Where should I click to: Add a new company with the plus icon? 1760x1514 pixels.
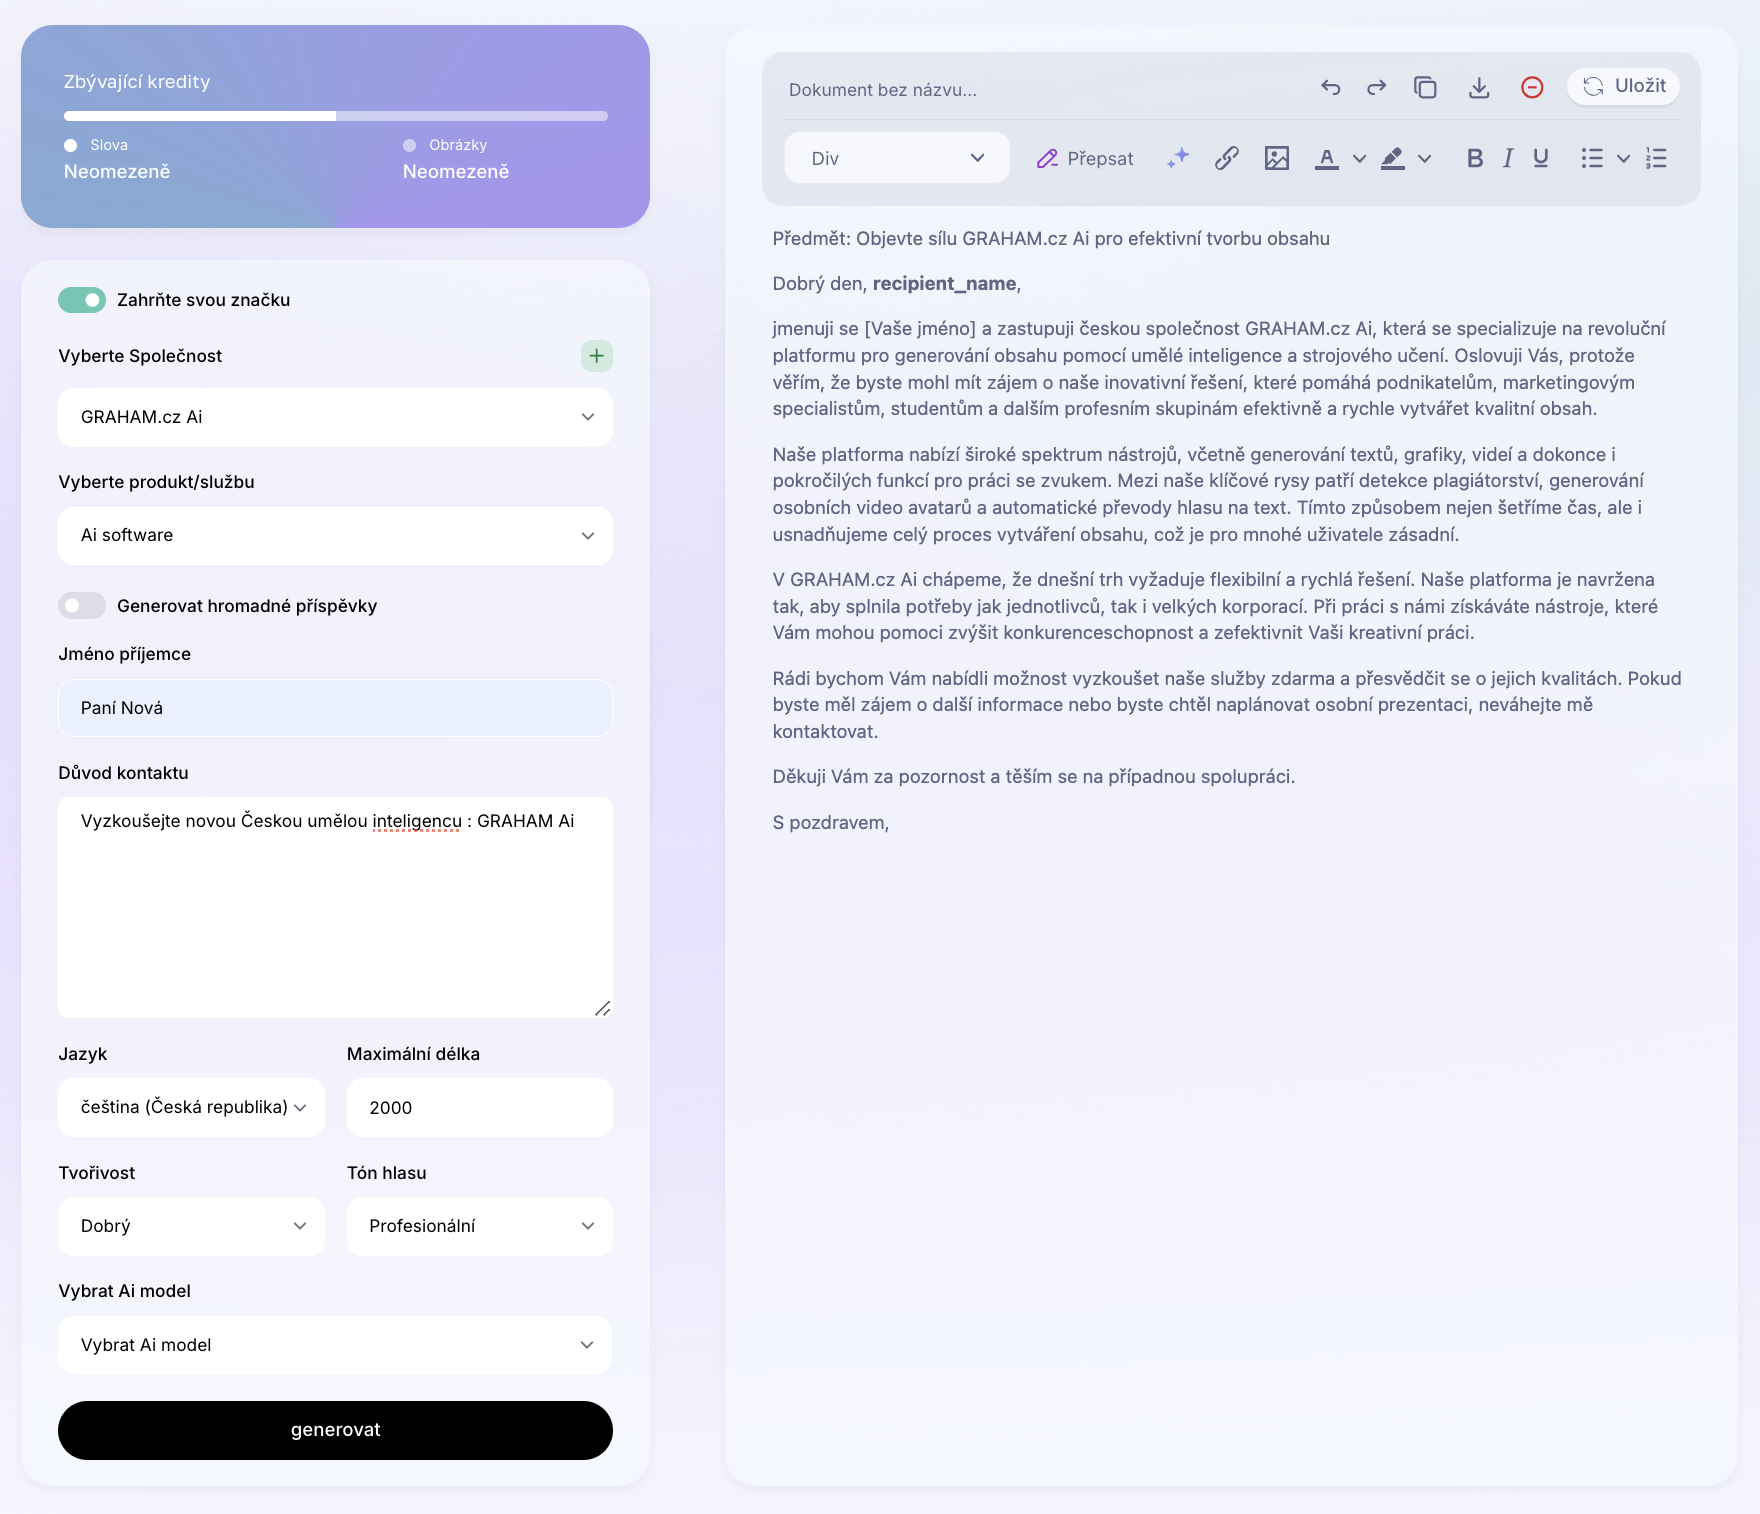tap(596, 355)
